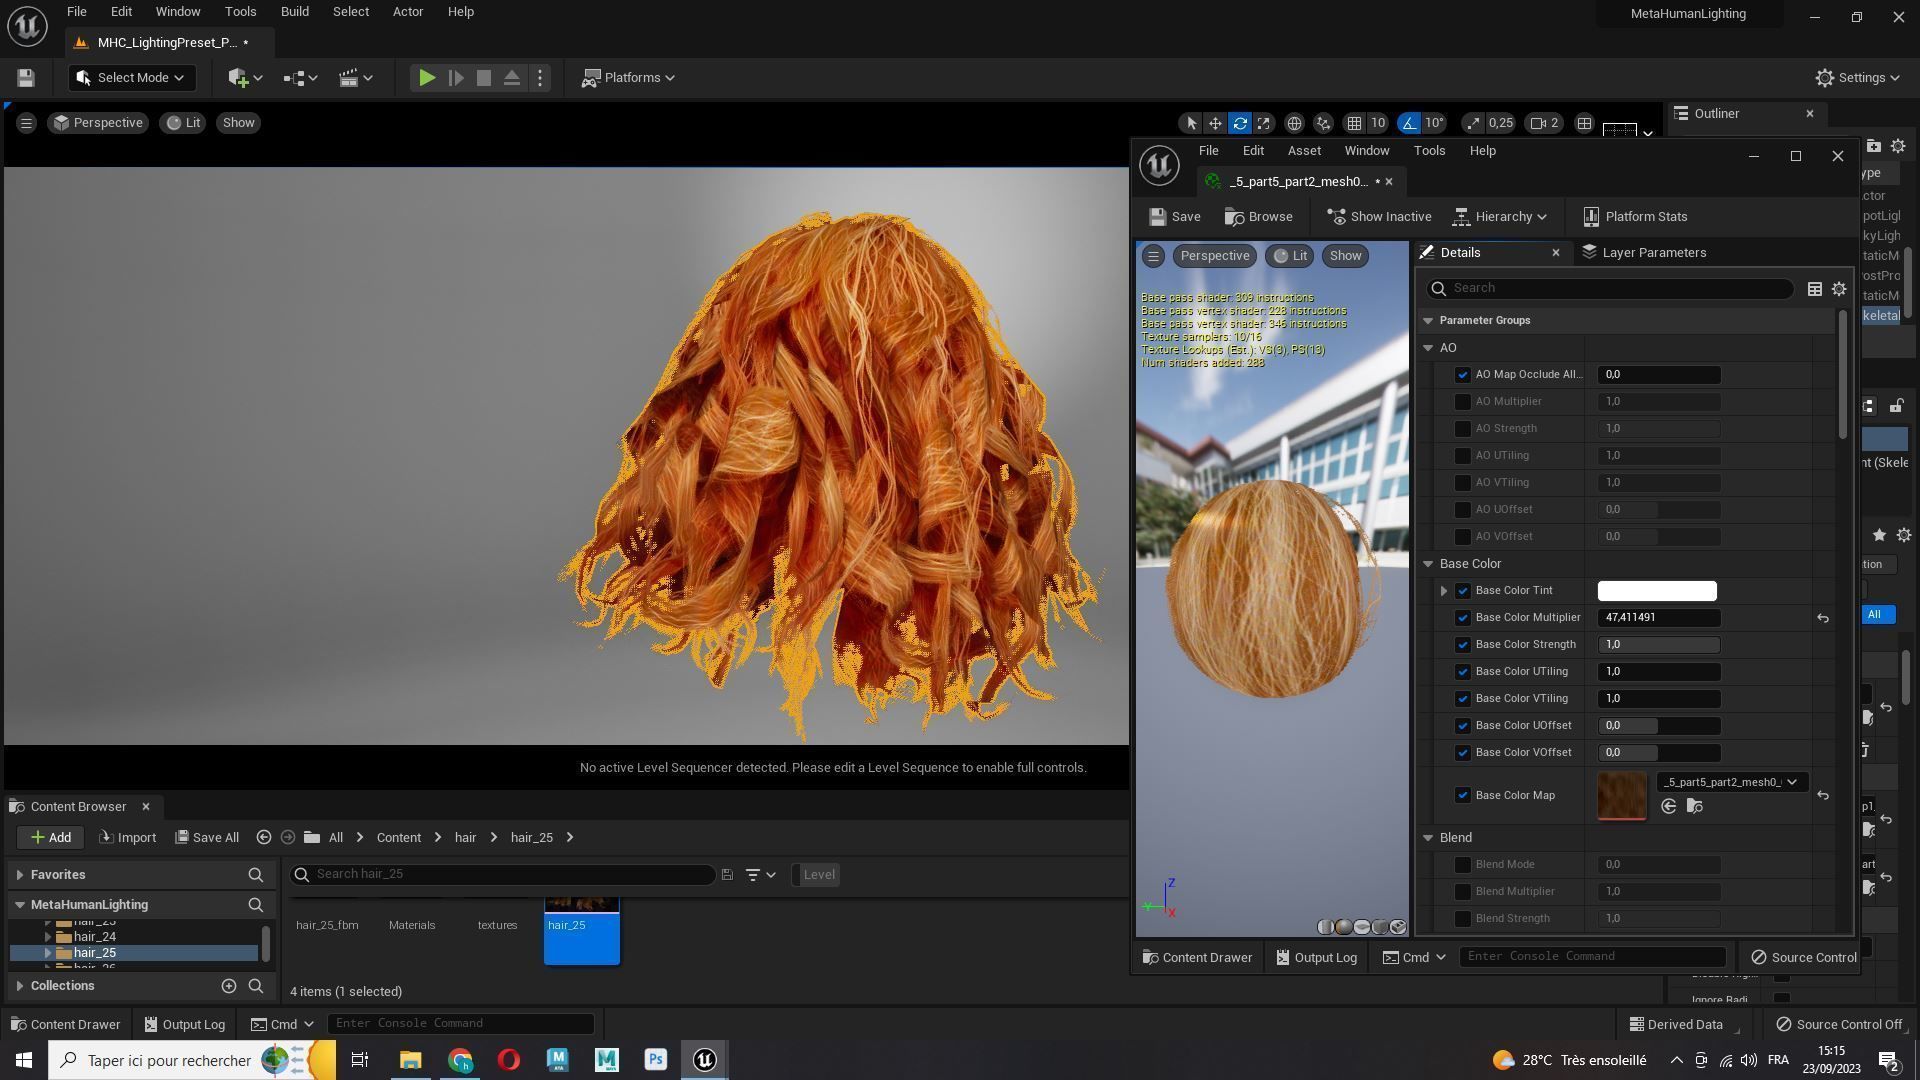Open Details panel settings gear

(x=1838, y=289)
